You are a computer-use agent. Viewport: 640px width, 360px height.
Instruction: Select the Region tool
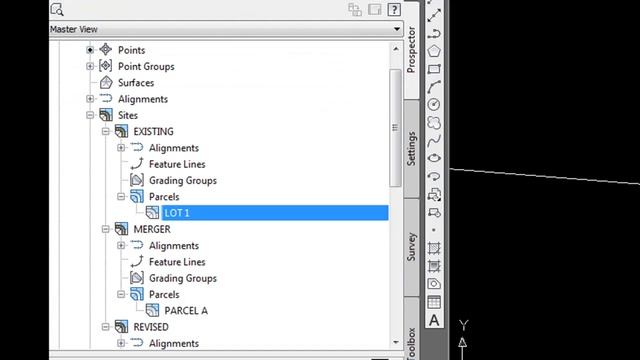tap(434, 284)
